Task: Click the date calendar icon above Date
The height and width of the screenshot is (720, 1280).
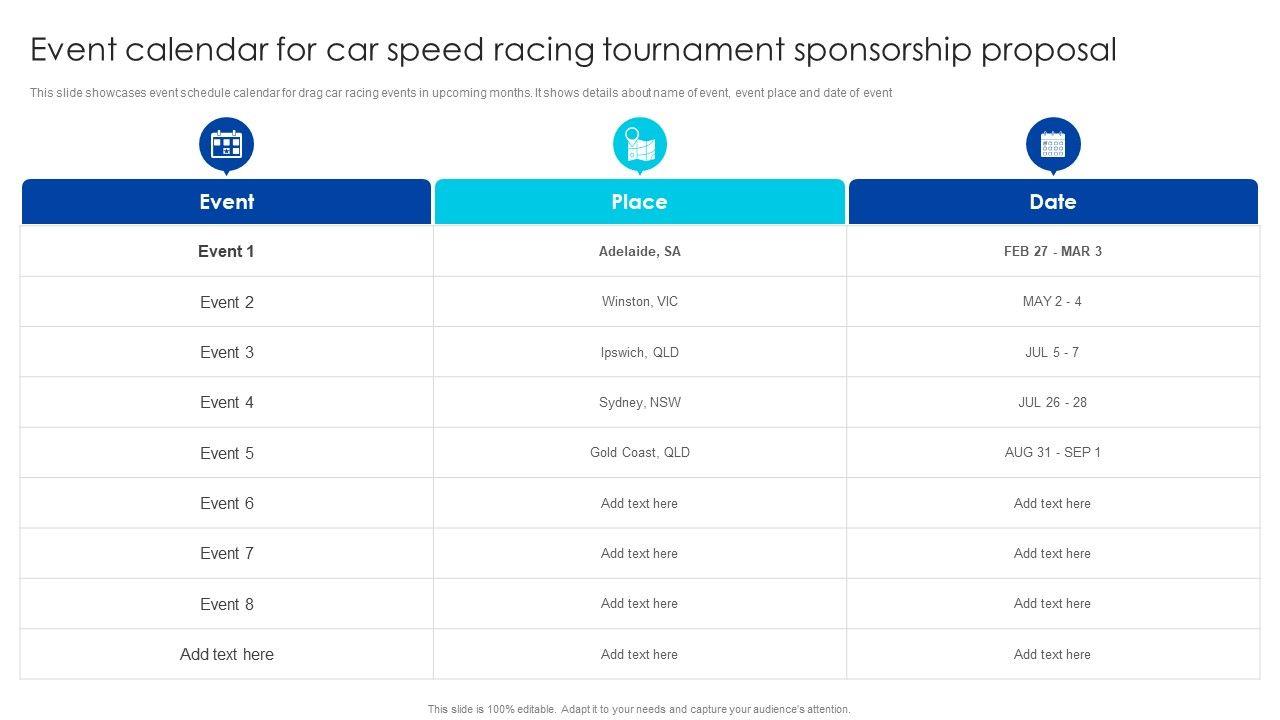Action: [x=1053, y=145]
